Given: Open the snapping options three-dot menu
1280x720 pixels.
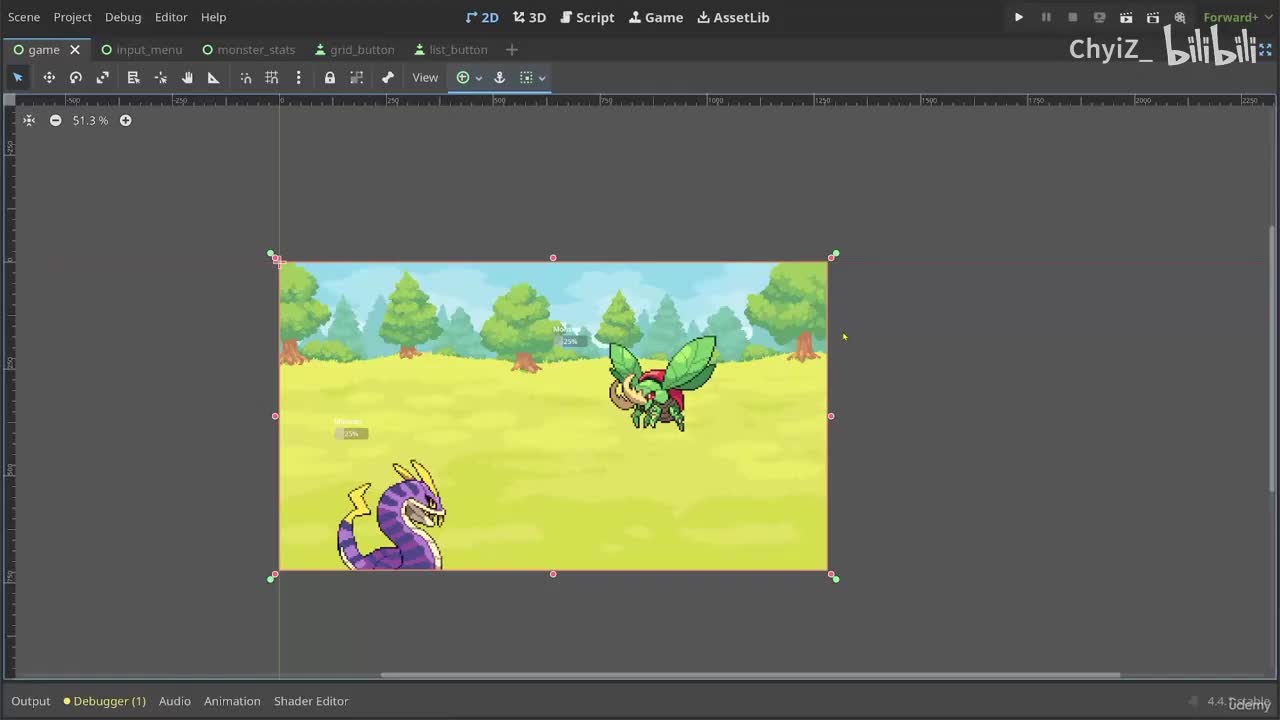Looking at the screenshot, I should click(298, 78).
